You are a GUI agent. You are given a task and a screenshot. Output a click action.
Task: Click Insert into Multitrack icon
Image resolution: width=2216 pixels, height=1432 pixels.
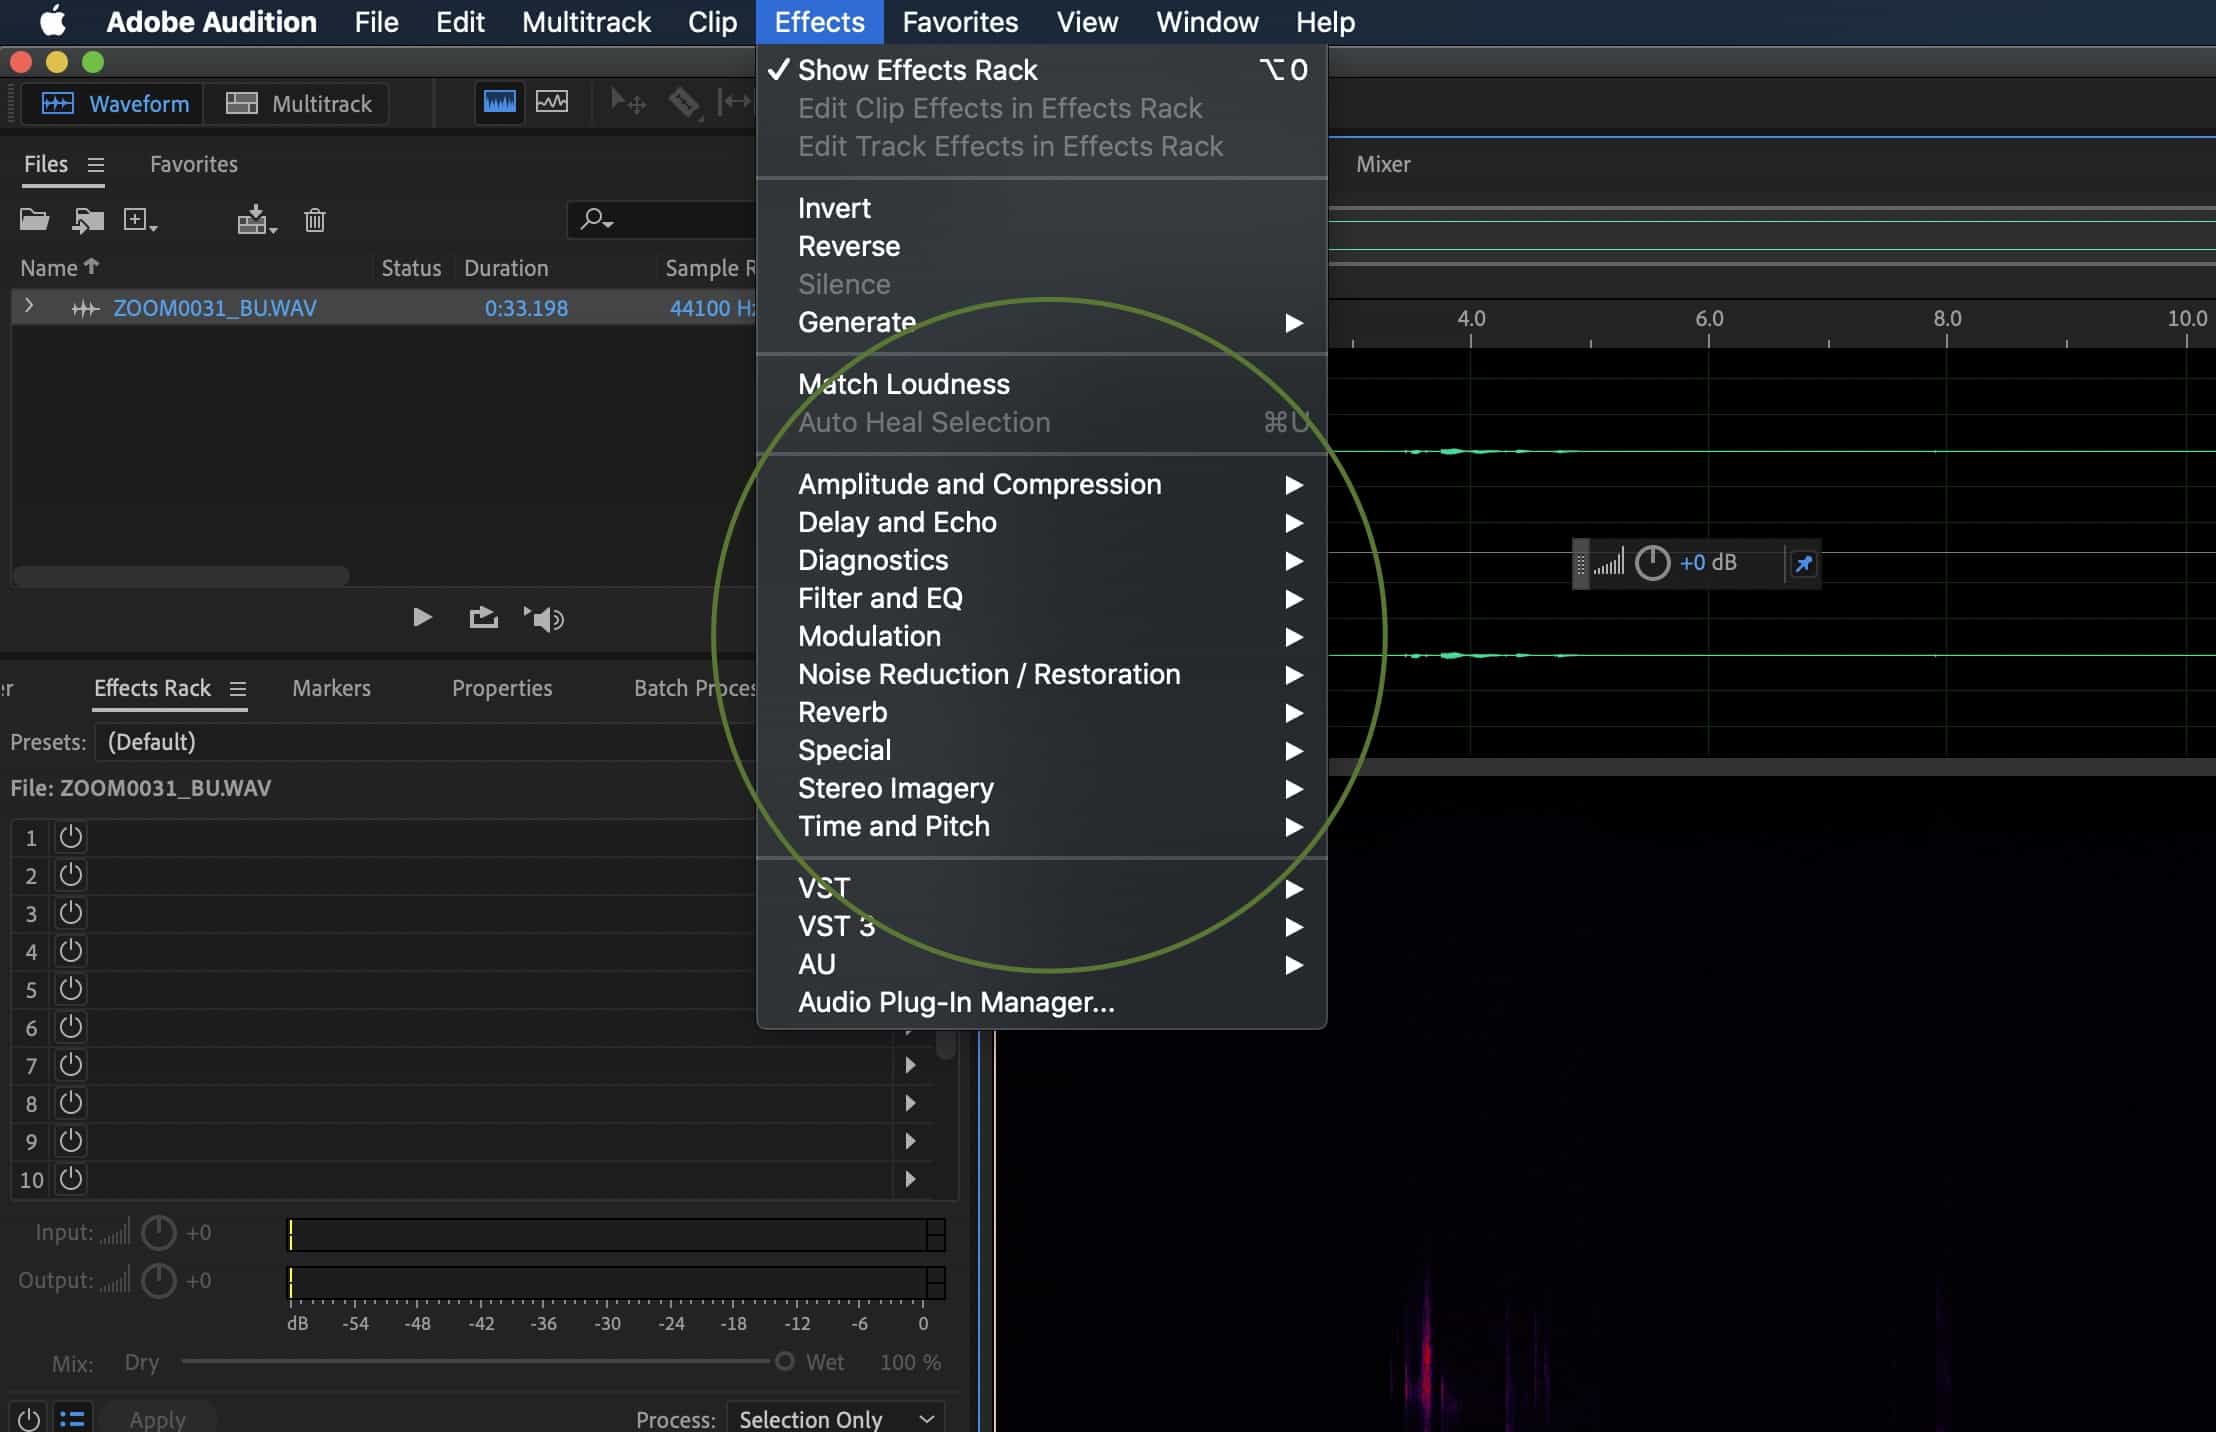coord(256,220)
